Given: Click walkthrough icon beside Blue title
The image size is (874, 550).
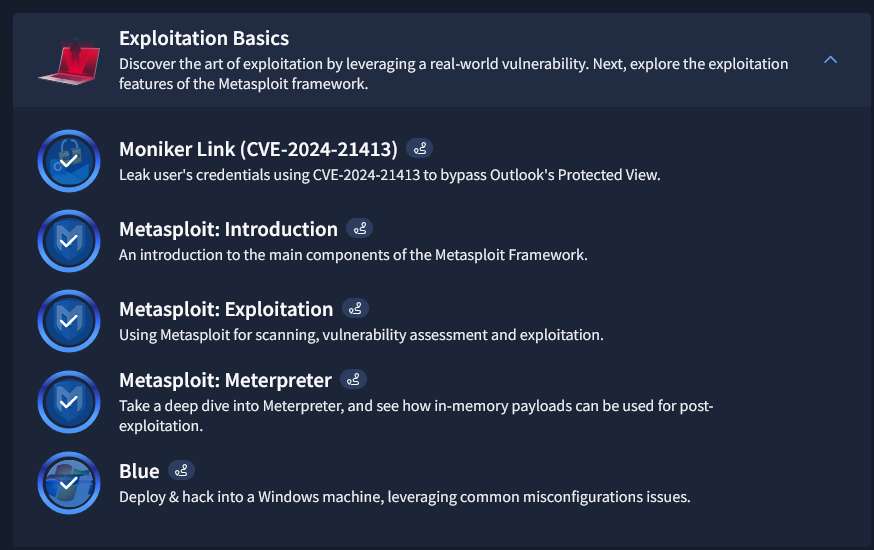Looking at the screenshot, I should tap(181, 470).
